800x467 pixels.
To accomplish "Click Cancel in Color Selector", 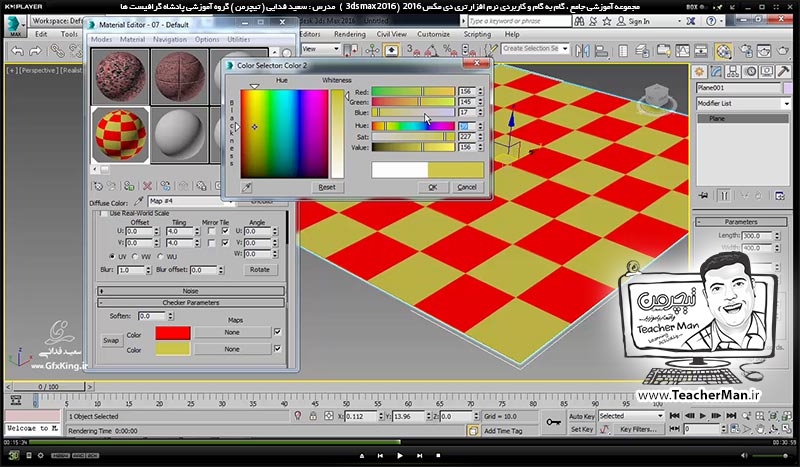I will (467, 187).
